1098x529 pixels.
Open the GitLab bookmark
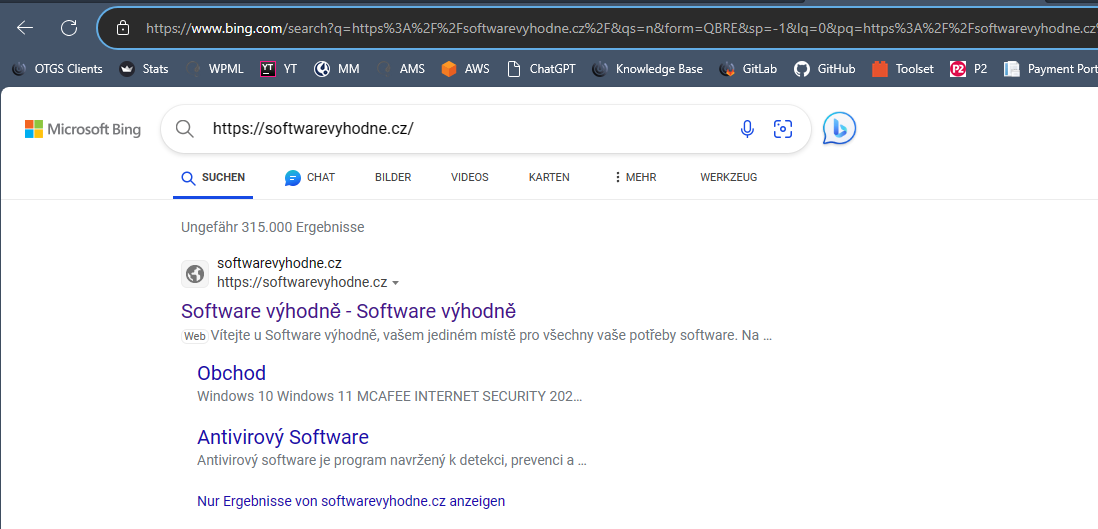(748, 69)
